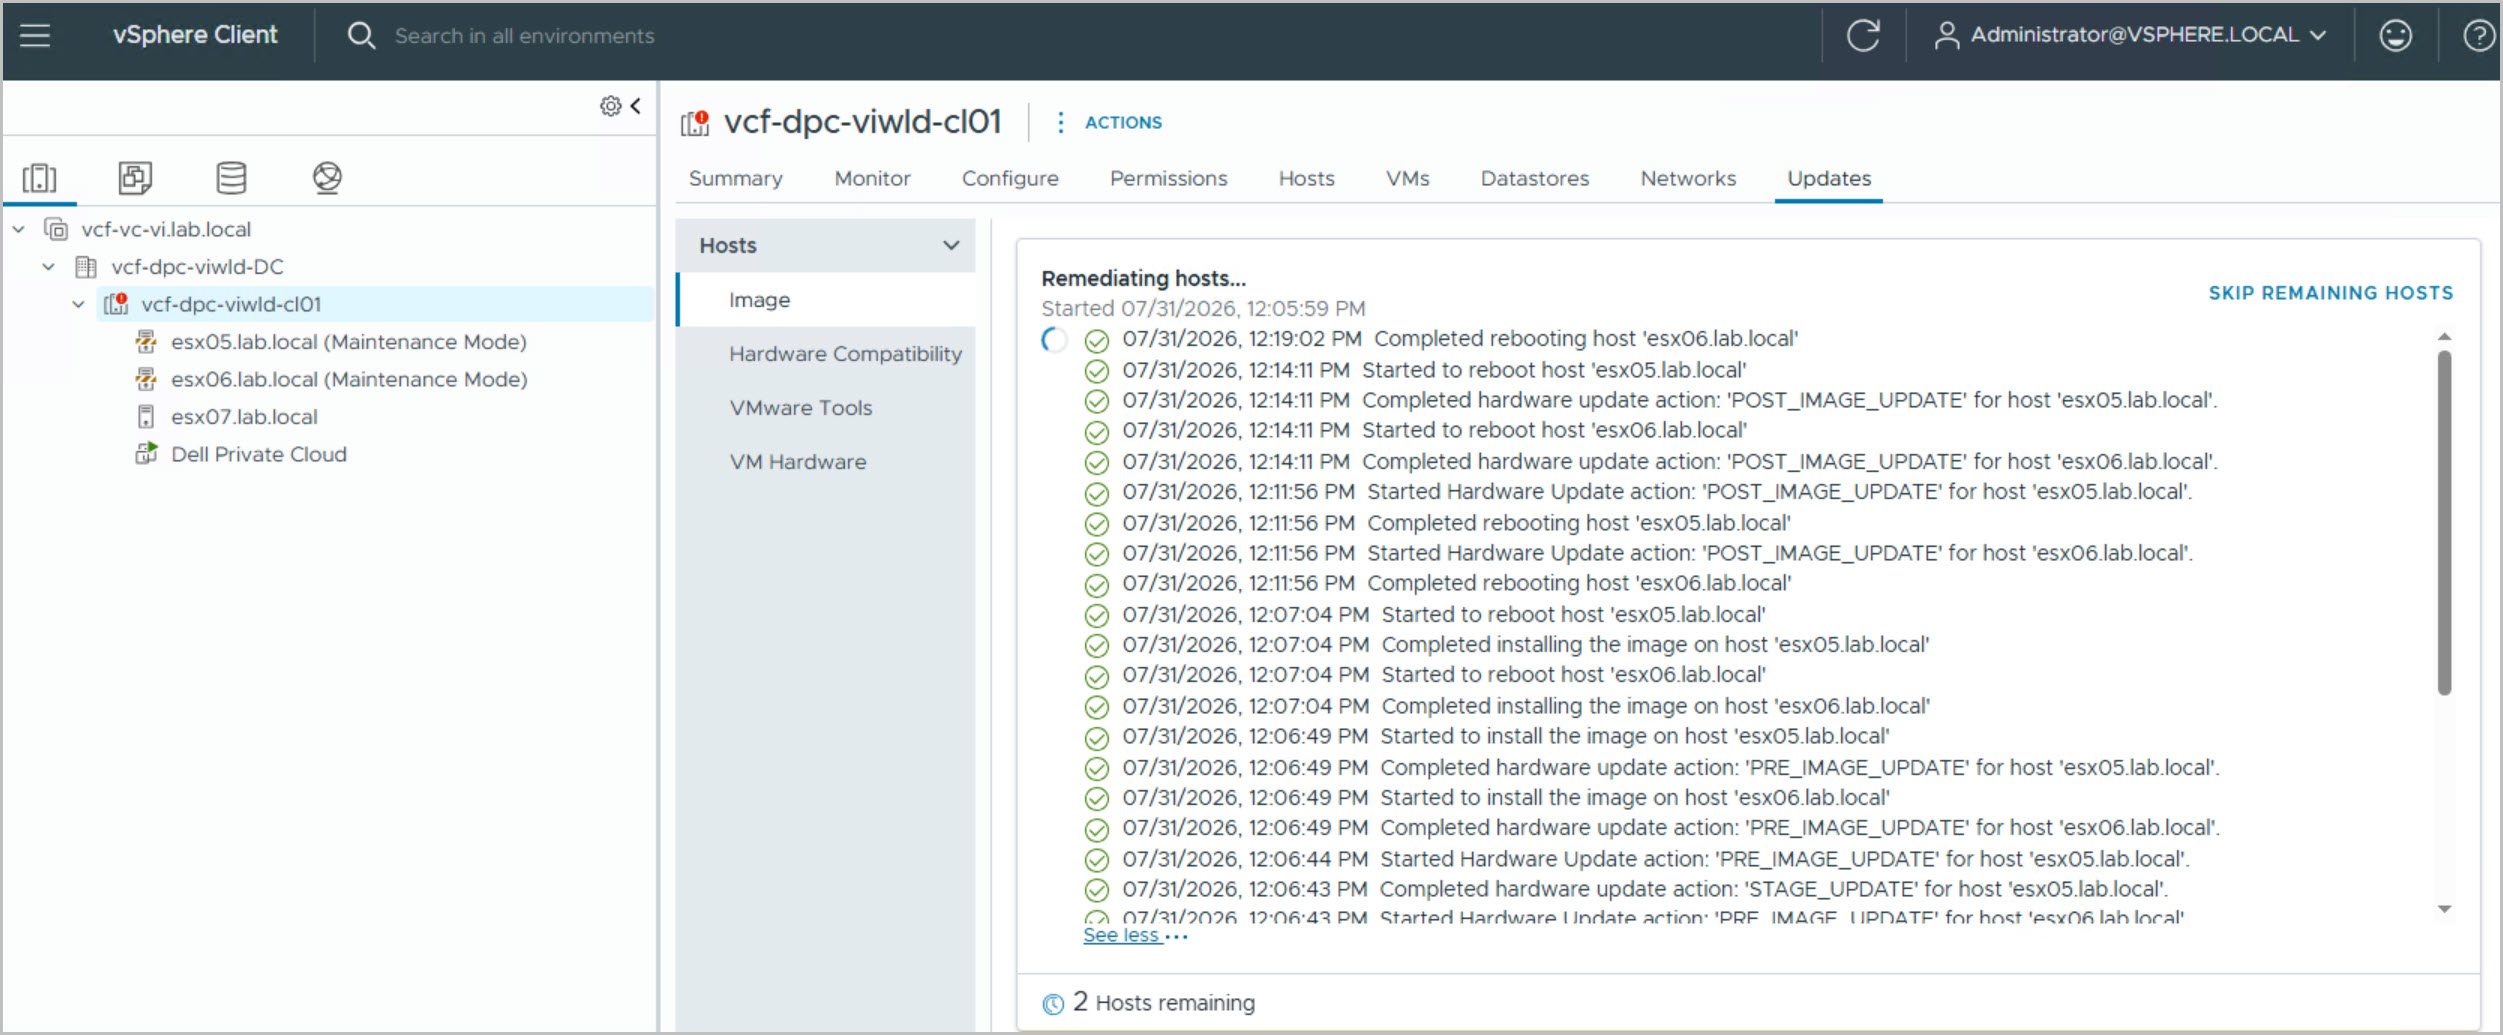Open the ACTIONS menu
The image size is (2503, 1035).
[x=1123, y=122]
